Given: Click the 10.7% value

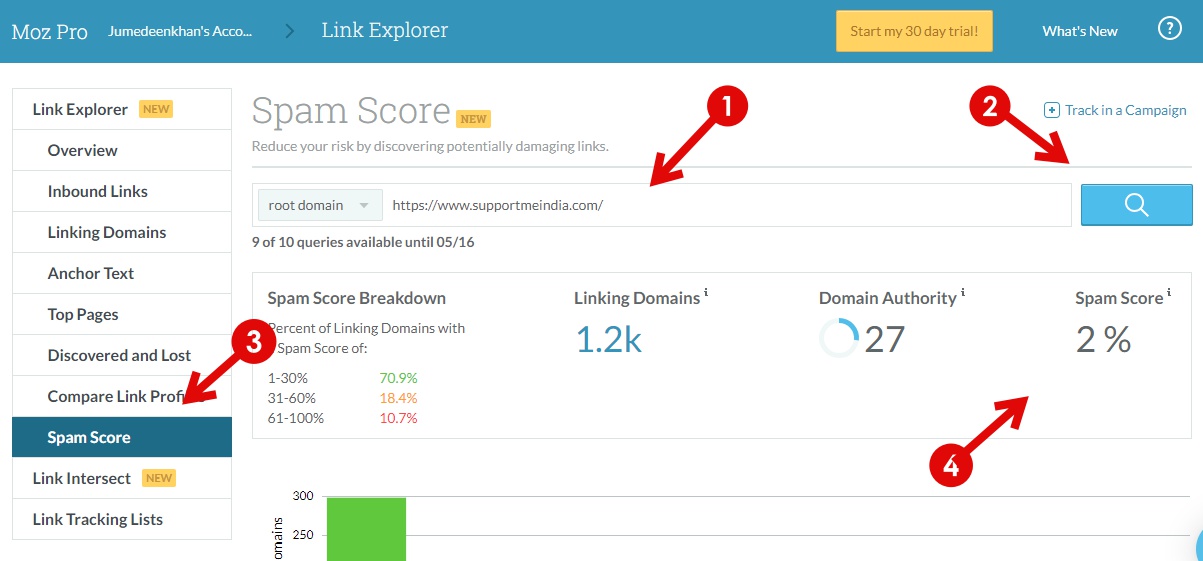Looking at the screenshot, I should coord(398,418).
